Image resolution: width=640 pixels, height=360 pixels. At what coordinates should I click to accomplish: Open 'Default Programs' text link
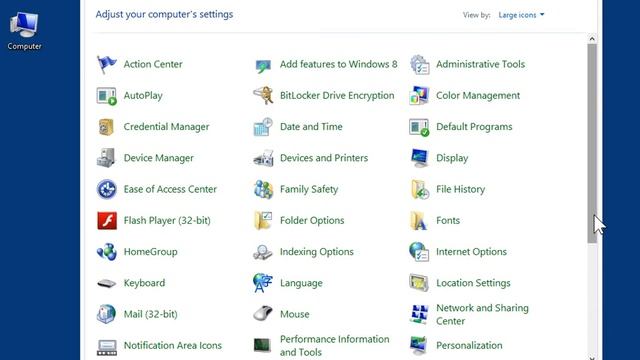tap(474, 127)
